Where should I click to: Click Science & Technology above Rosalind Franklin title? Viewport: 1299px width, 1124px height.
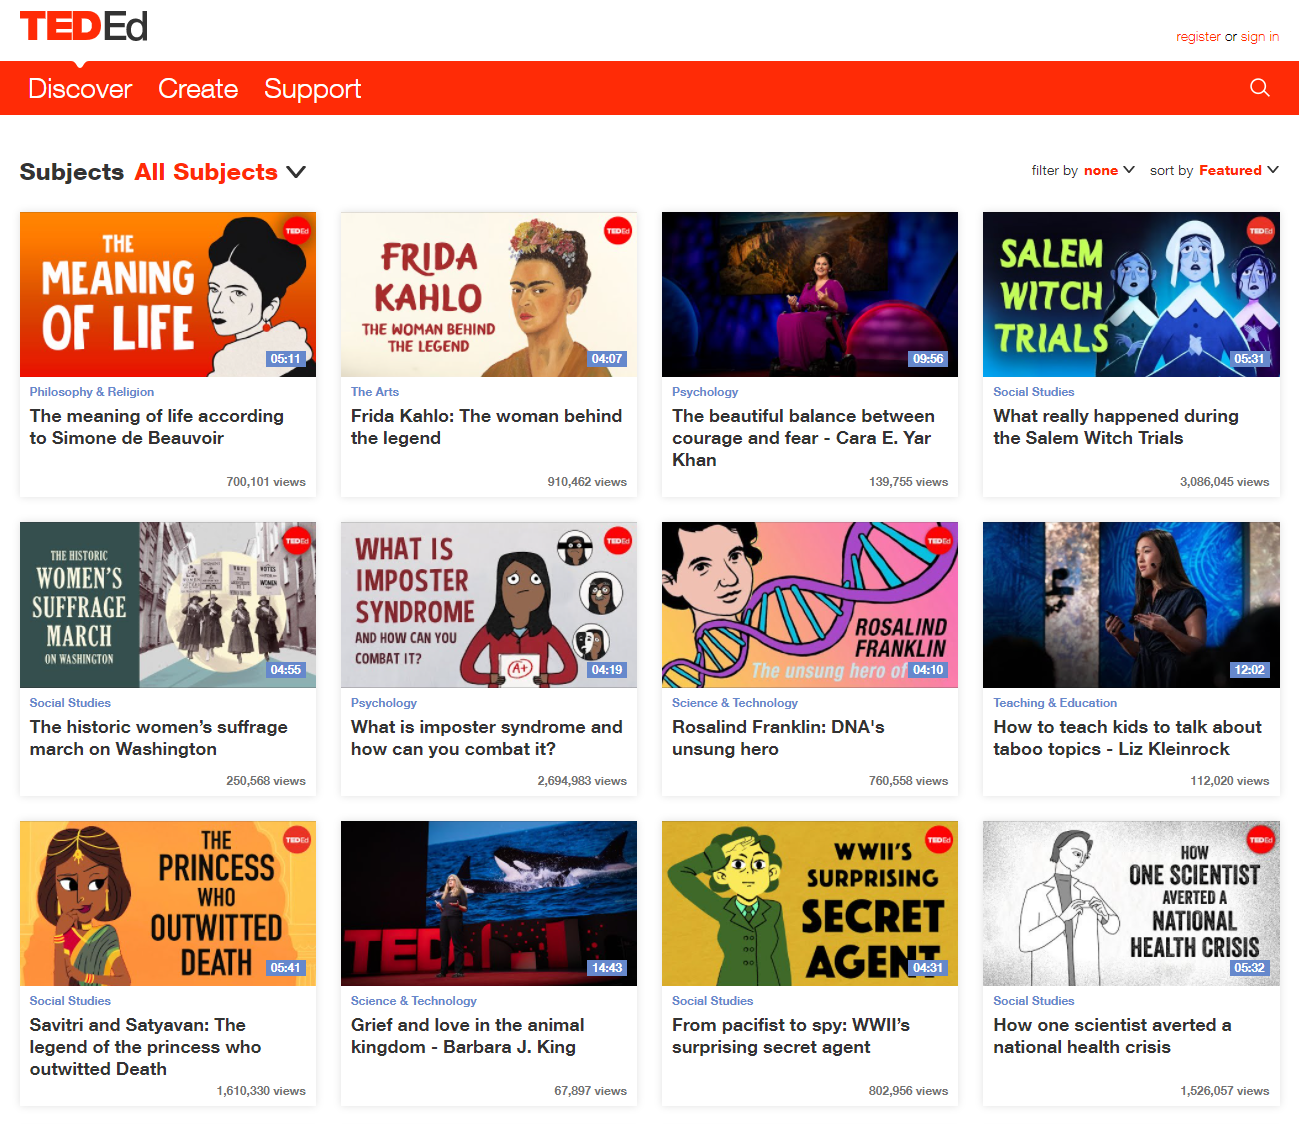click(x=735, y=703)
